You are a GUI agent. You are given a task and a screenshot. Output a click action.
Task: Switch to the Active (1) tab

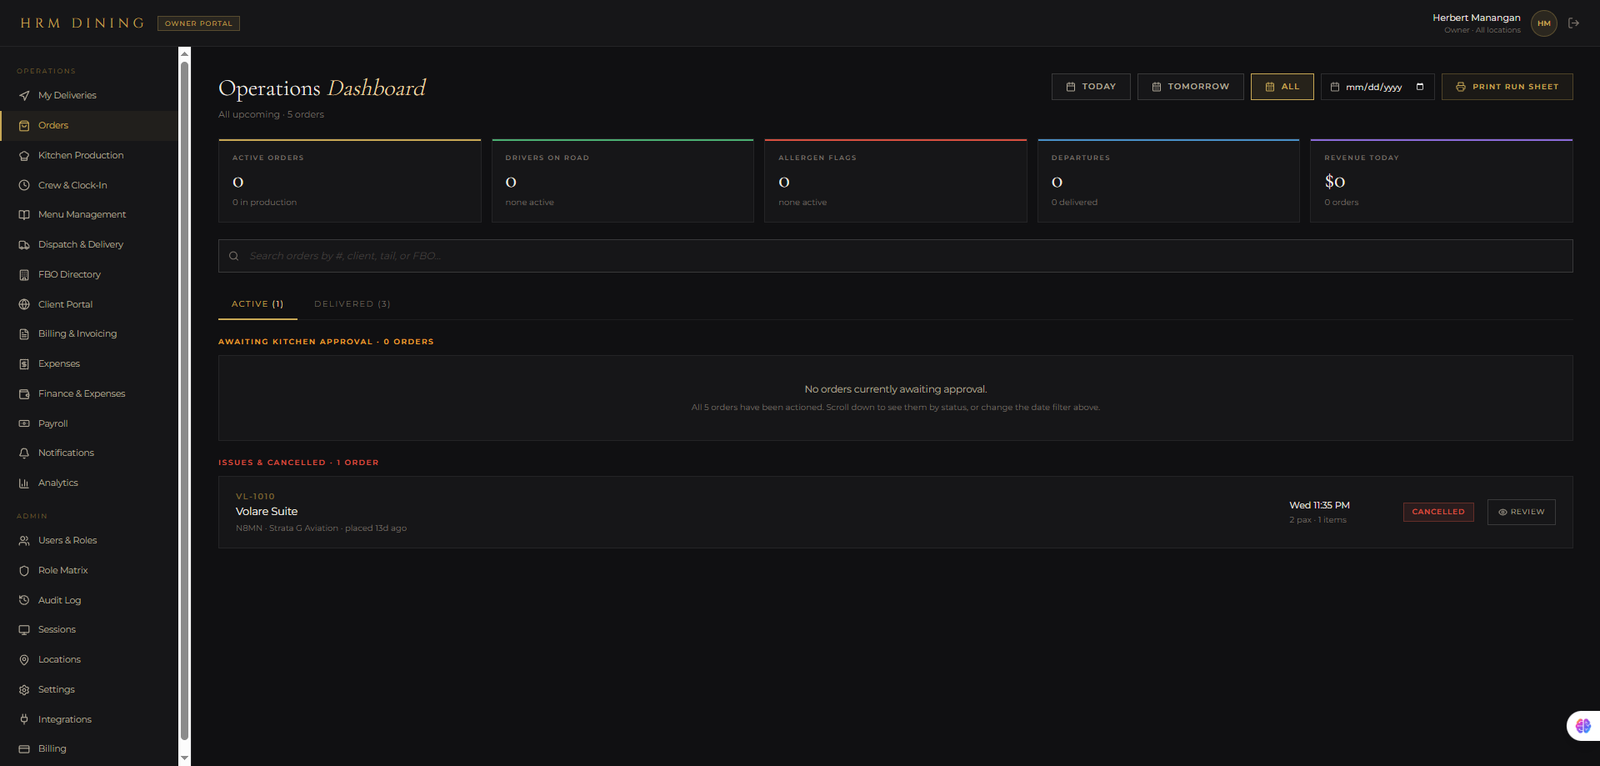(258, 304)
